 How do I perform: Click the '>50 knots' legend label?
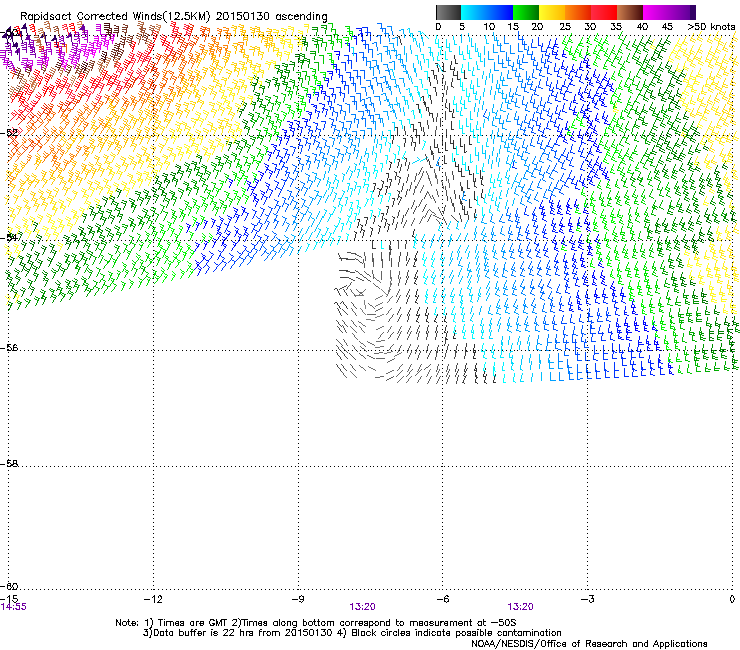pos(712,27)
